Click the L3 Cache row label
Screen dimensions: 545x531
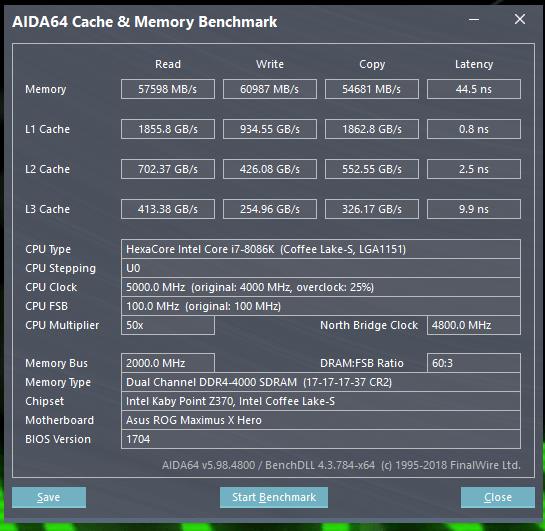[x=47, y=209]
